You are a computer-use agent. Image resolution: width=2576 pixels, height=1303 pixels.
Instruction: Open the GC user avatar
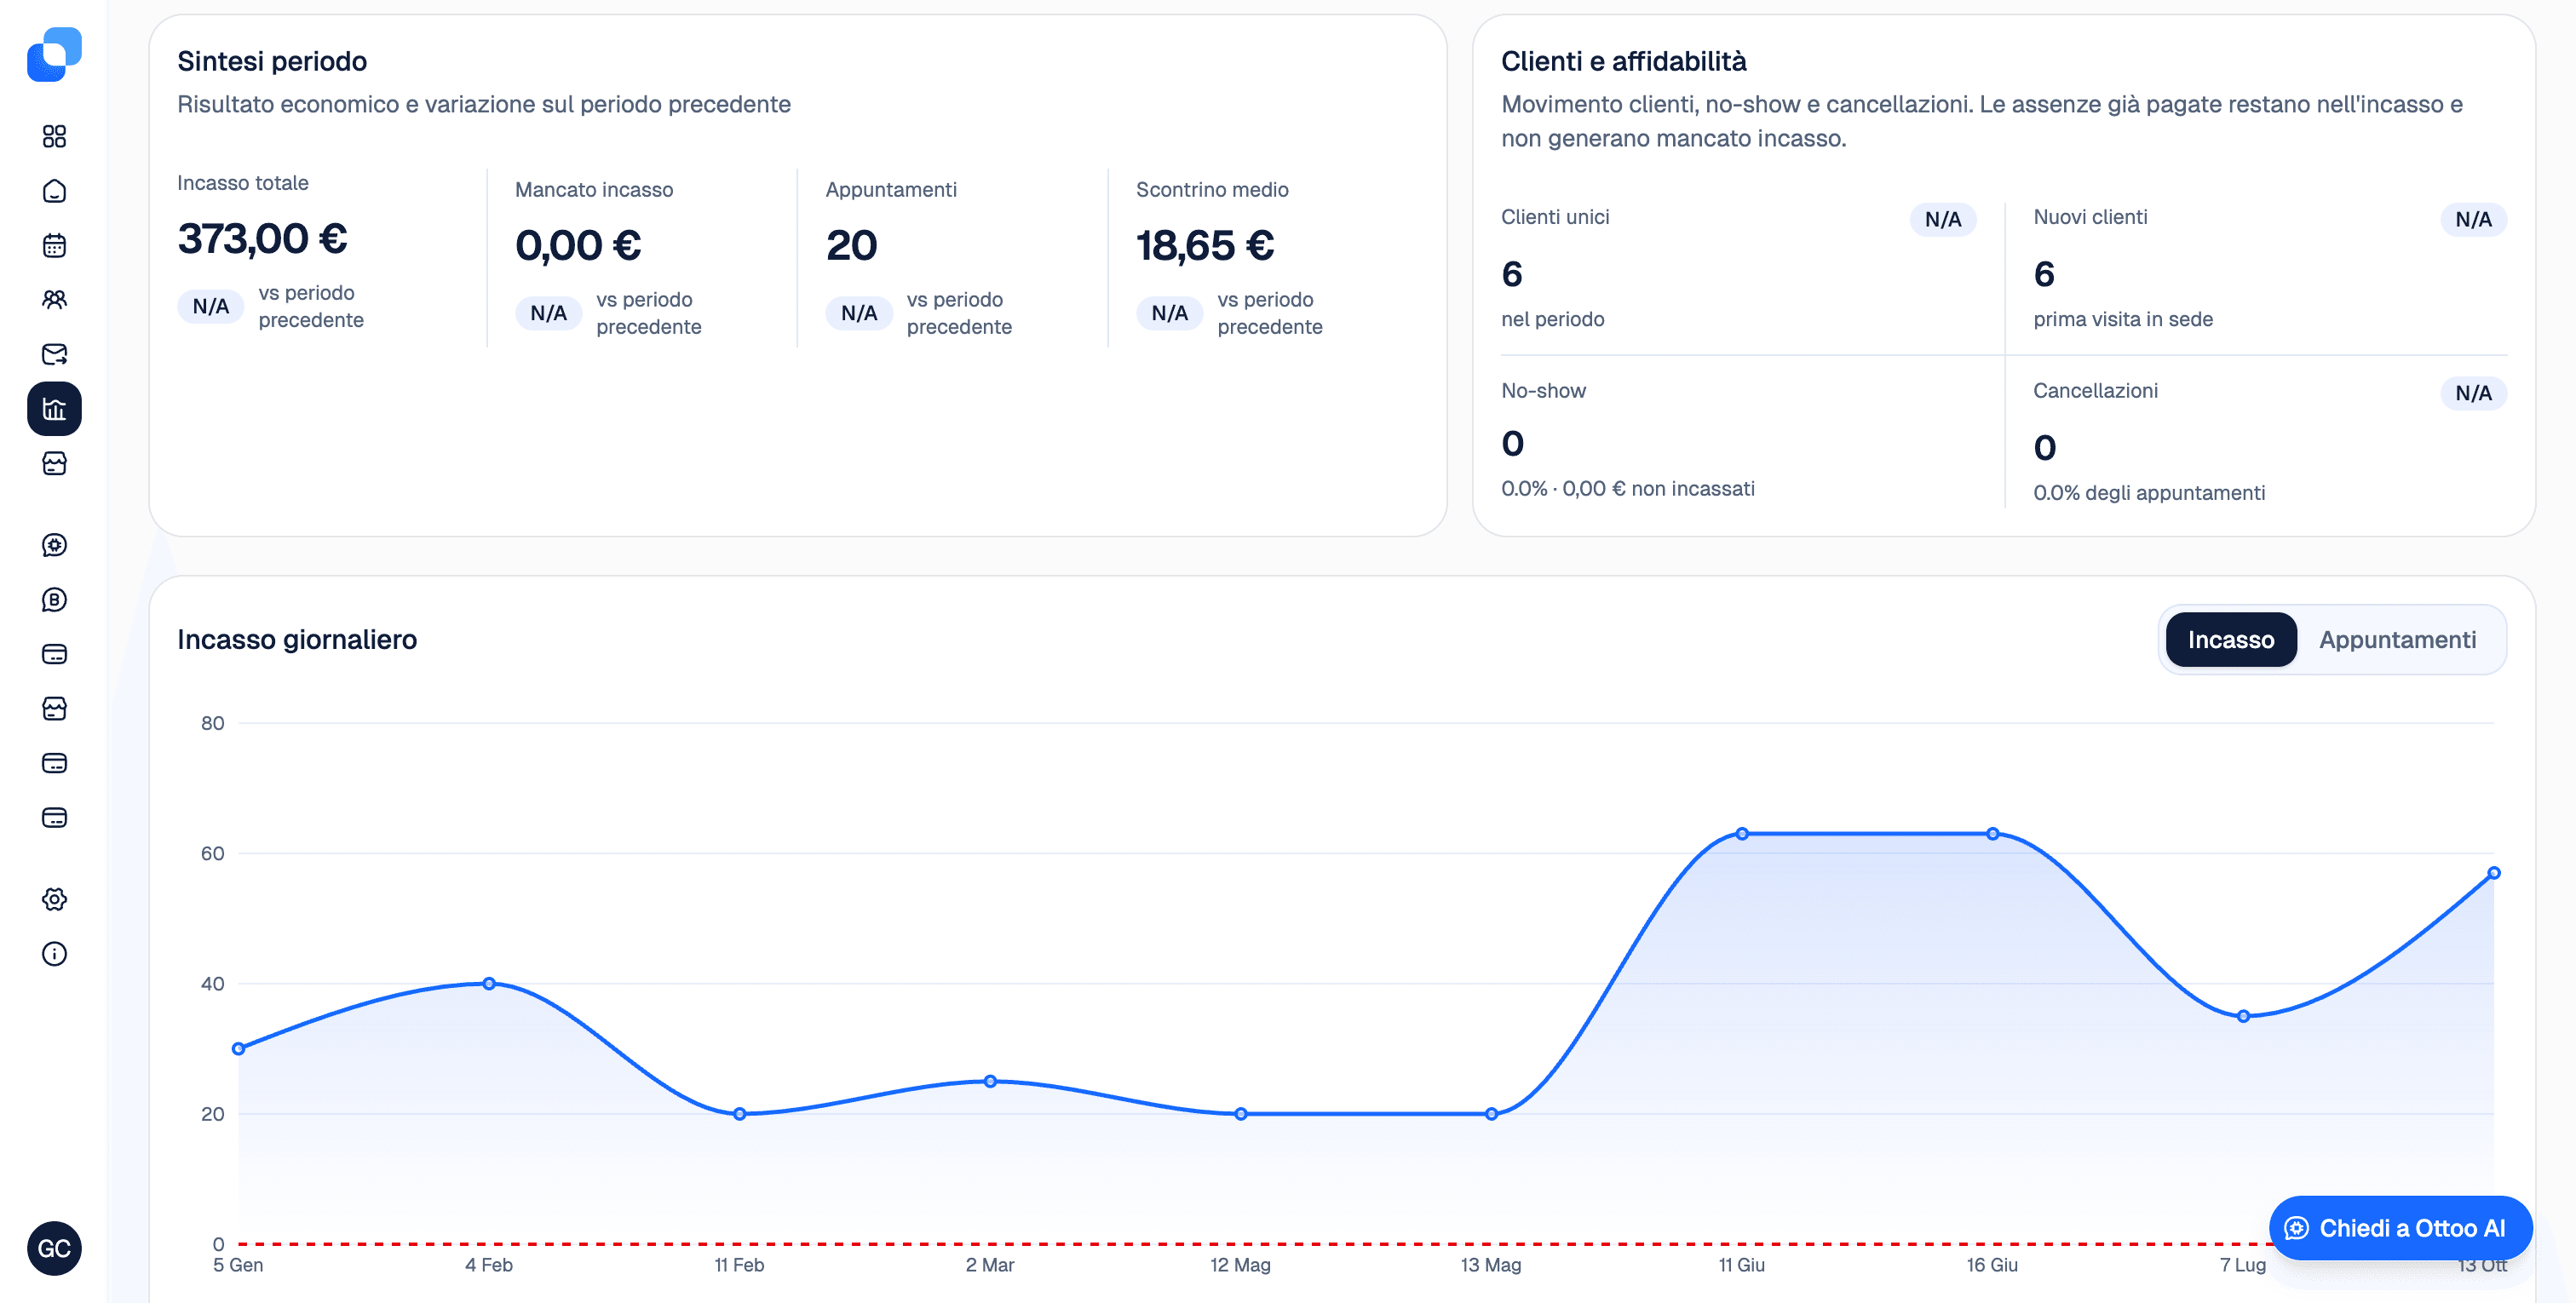(x=54, y=1248)
